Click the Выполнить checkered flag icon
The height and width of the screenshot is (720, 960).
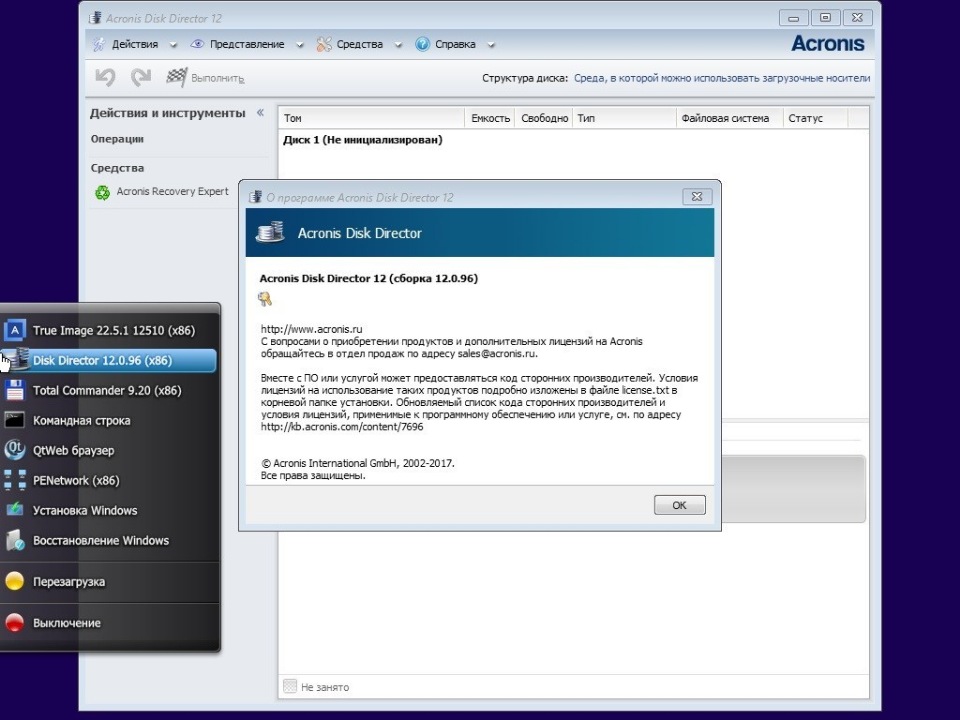click(x=176, y=77)
